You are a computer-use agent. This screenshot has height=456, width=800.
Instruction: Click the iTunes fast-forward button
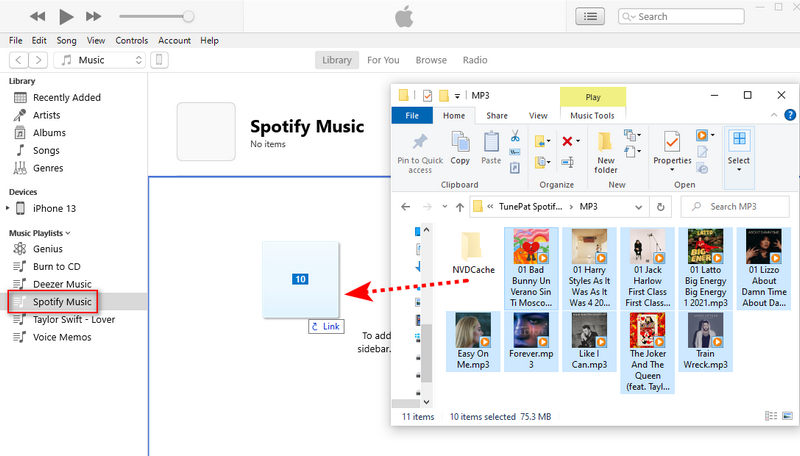93,16
